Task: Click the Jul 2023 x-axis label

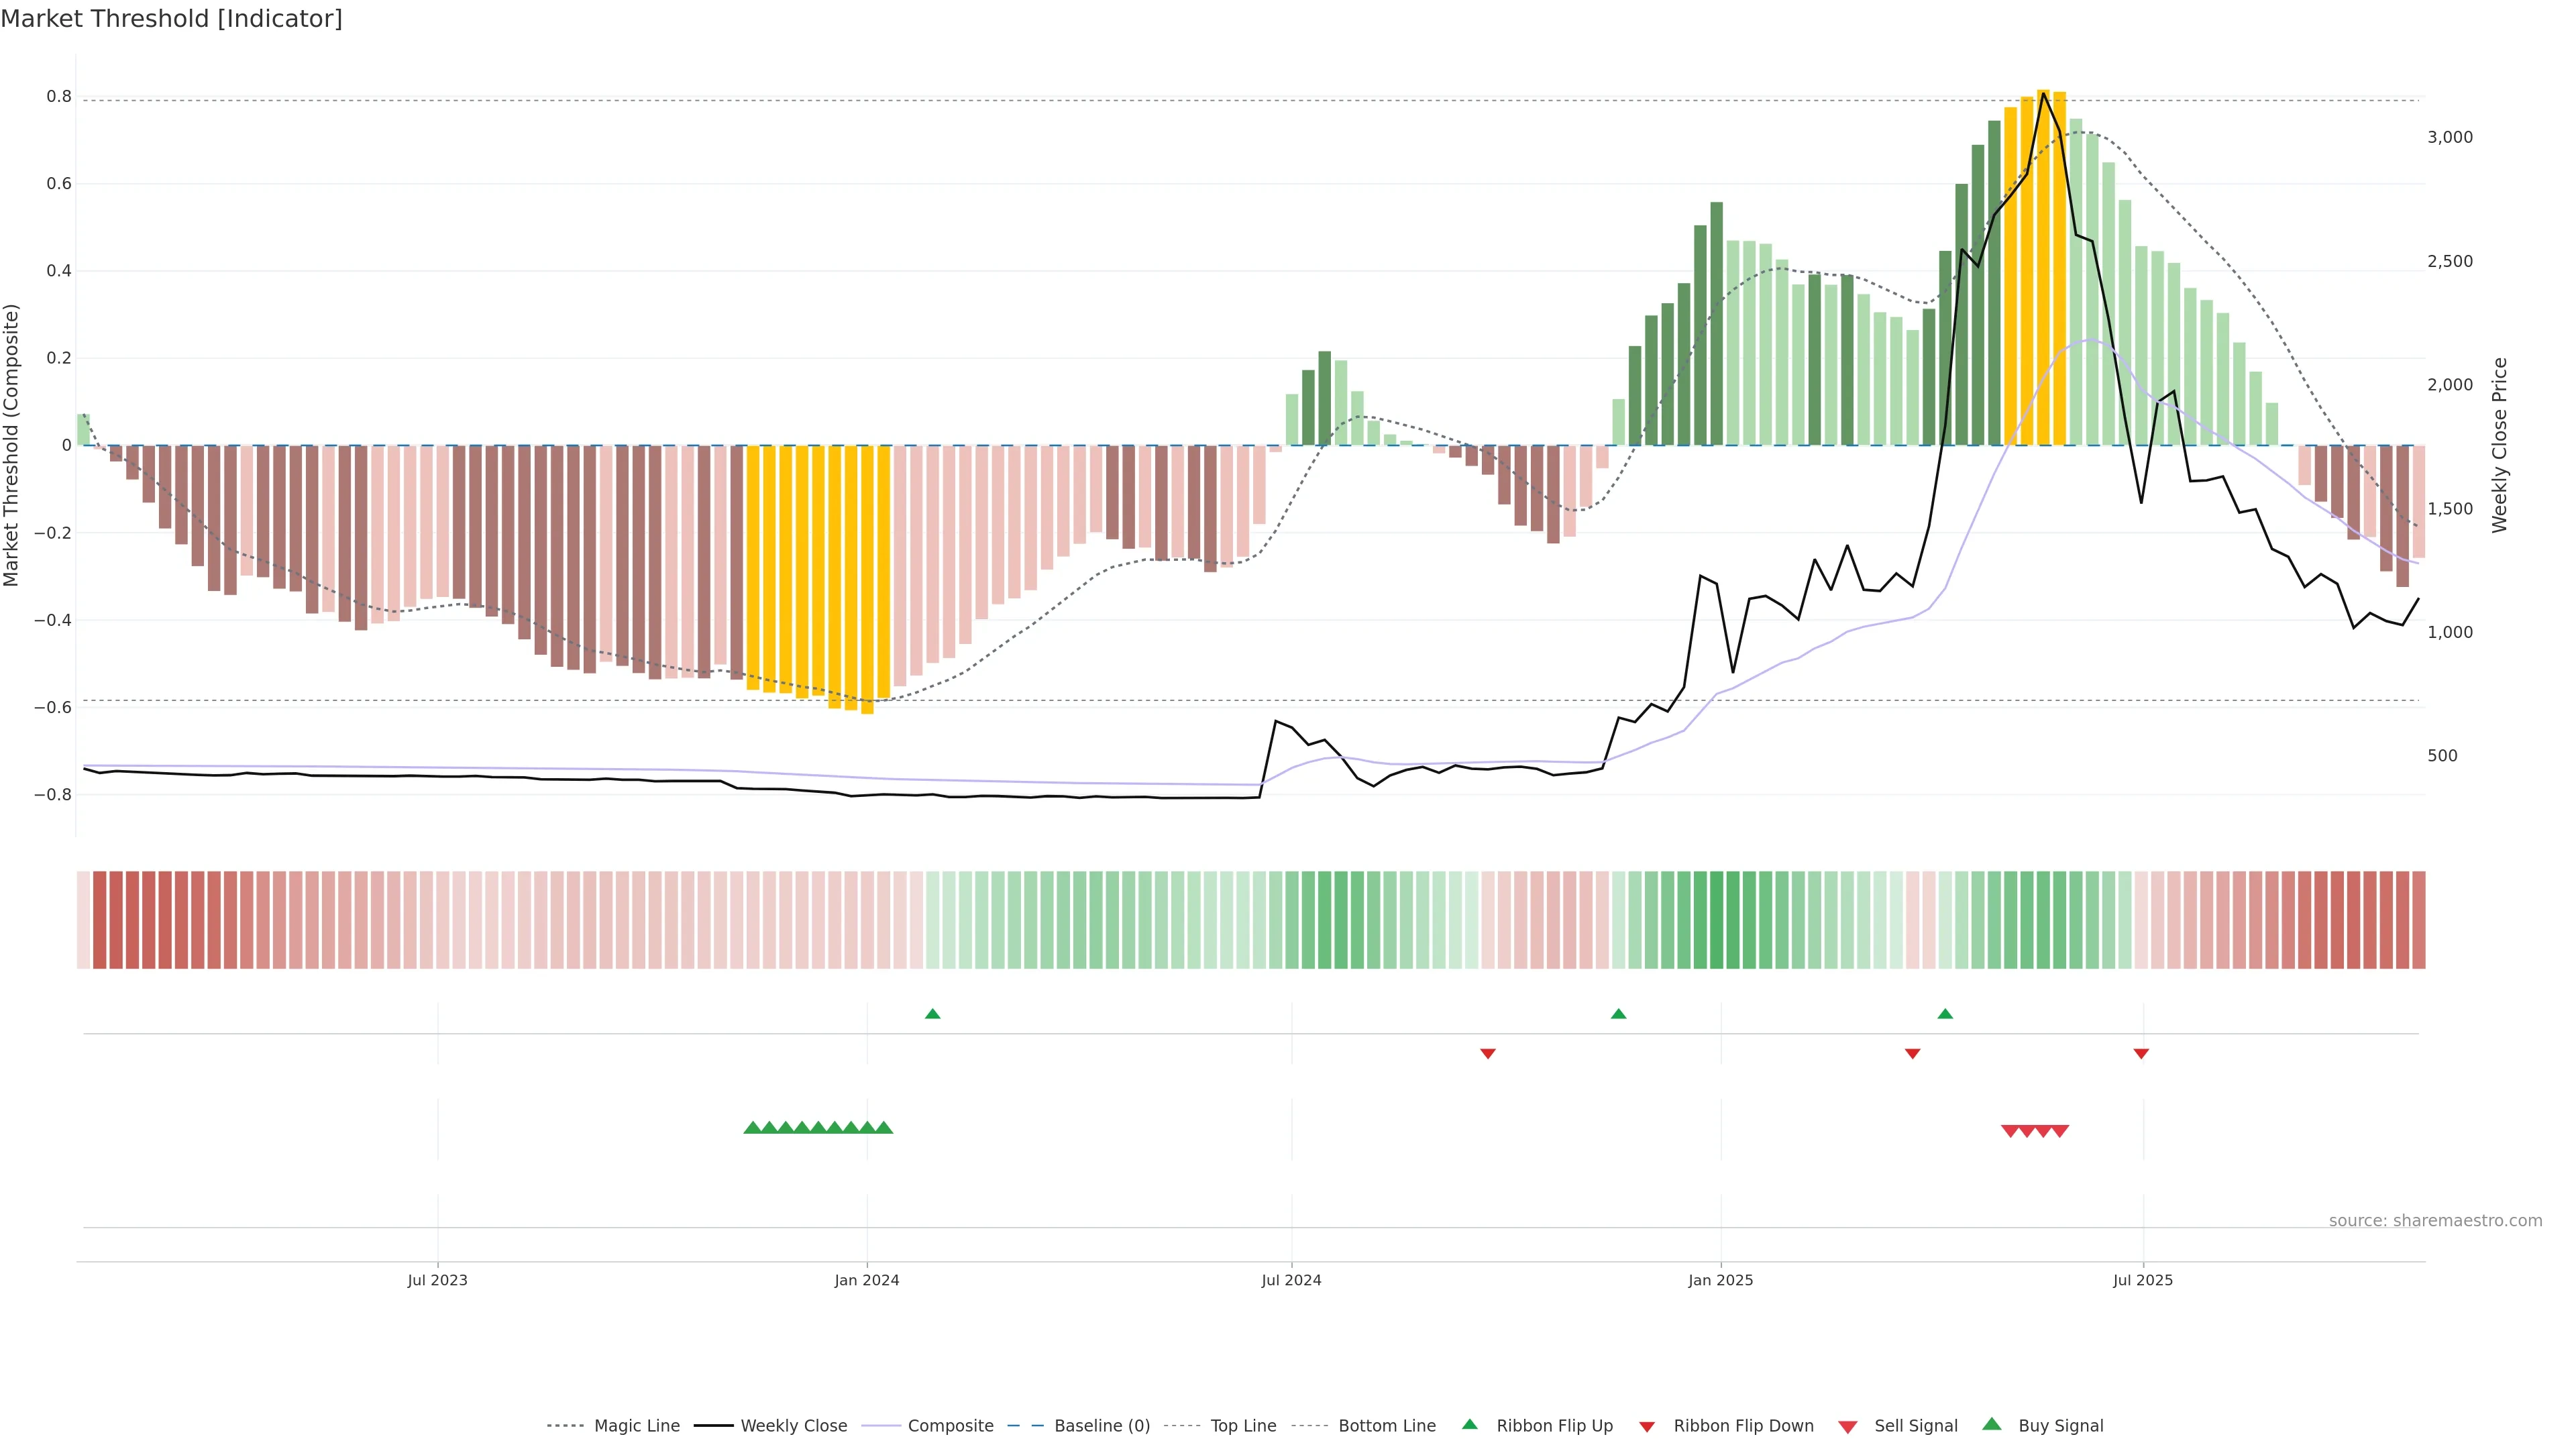Action: click(x=437, y=1280)
